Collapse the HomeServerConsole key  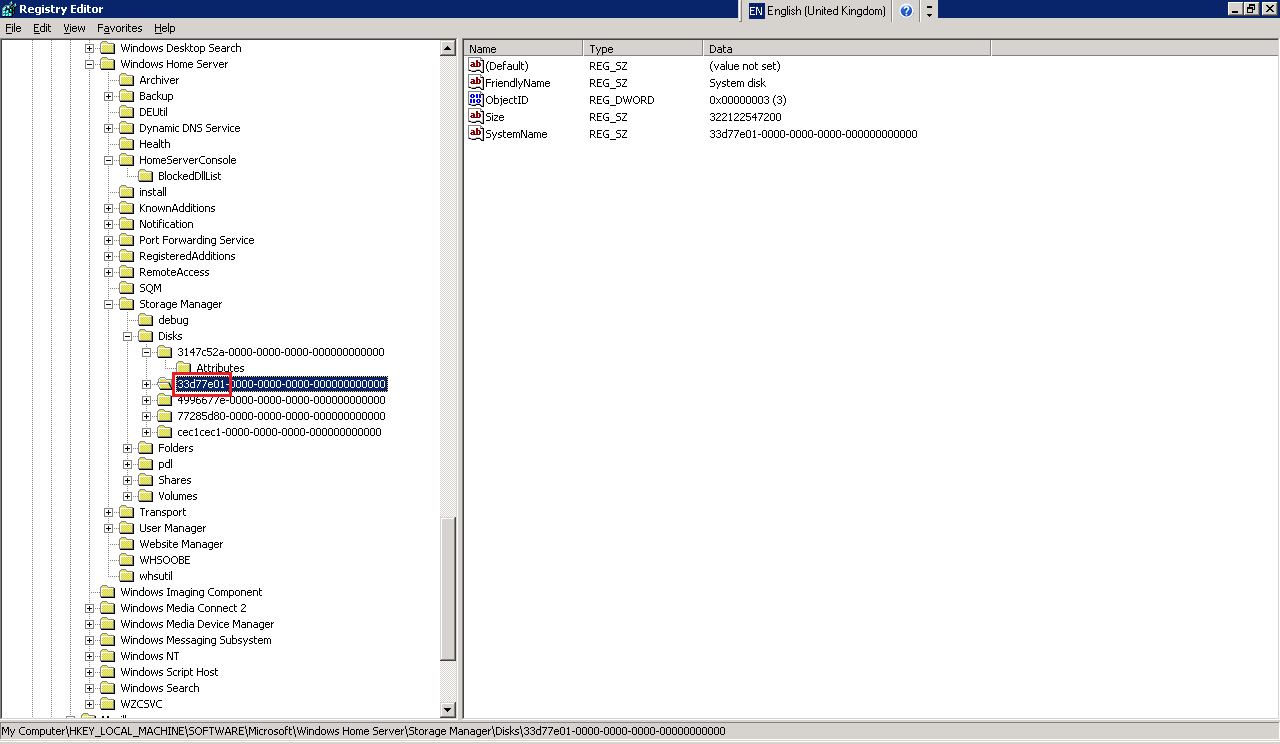point(109,160)
